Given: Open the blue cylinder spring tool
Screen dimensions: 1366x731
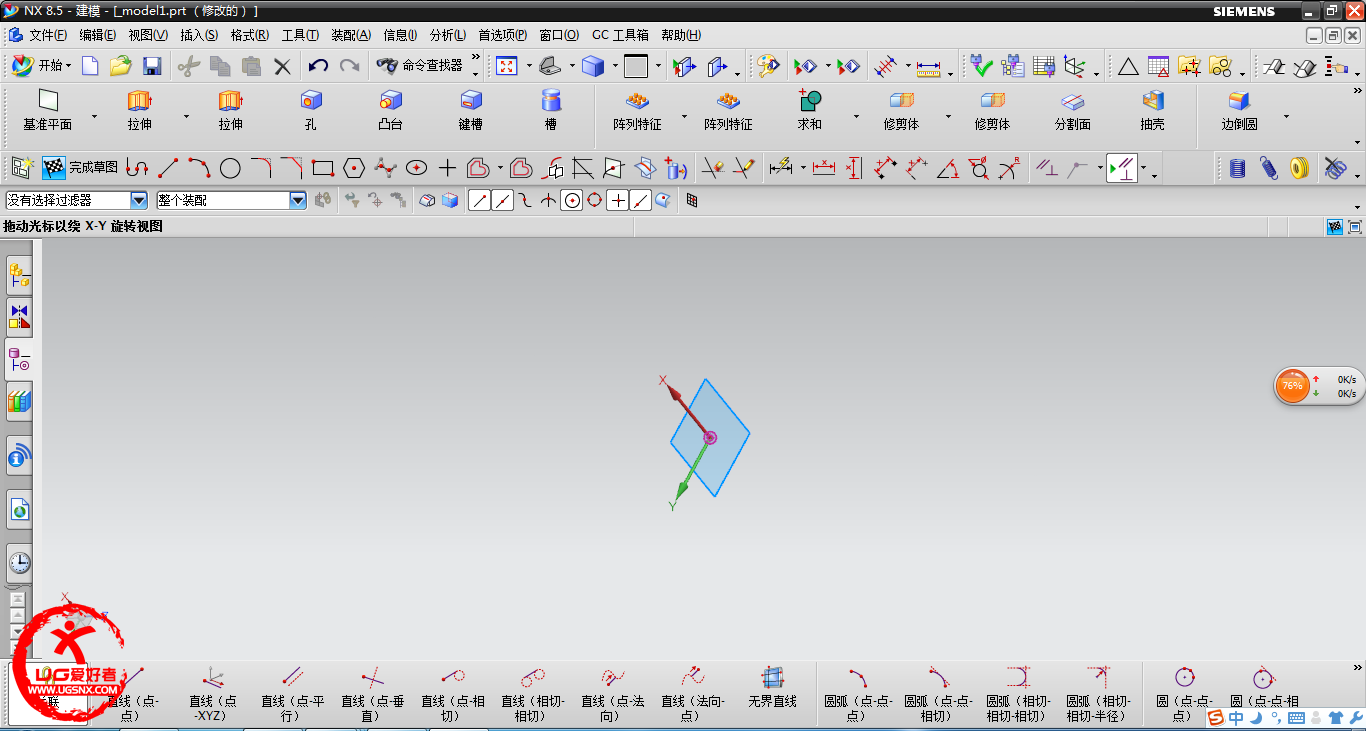Looking at the screenshot, I should (1238, 168).
